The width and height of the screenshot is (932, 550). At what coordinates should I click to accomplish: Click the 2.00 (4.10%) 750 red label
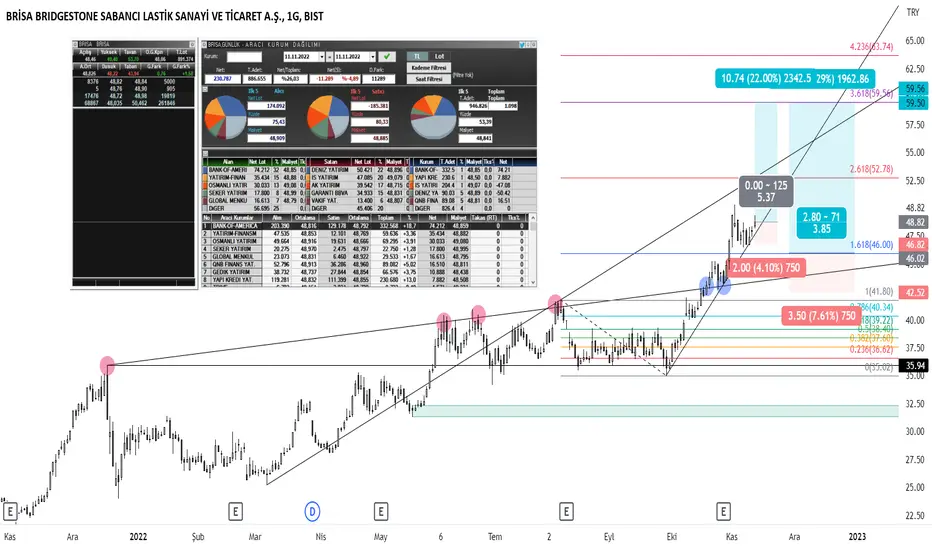[x=766, y=268]
